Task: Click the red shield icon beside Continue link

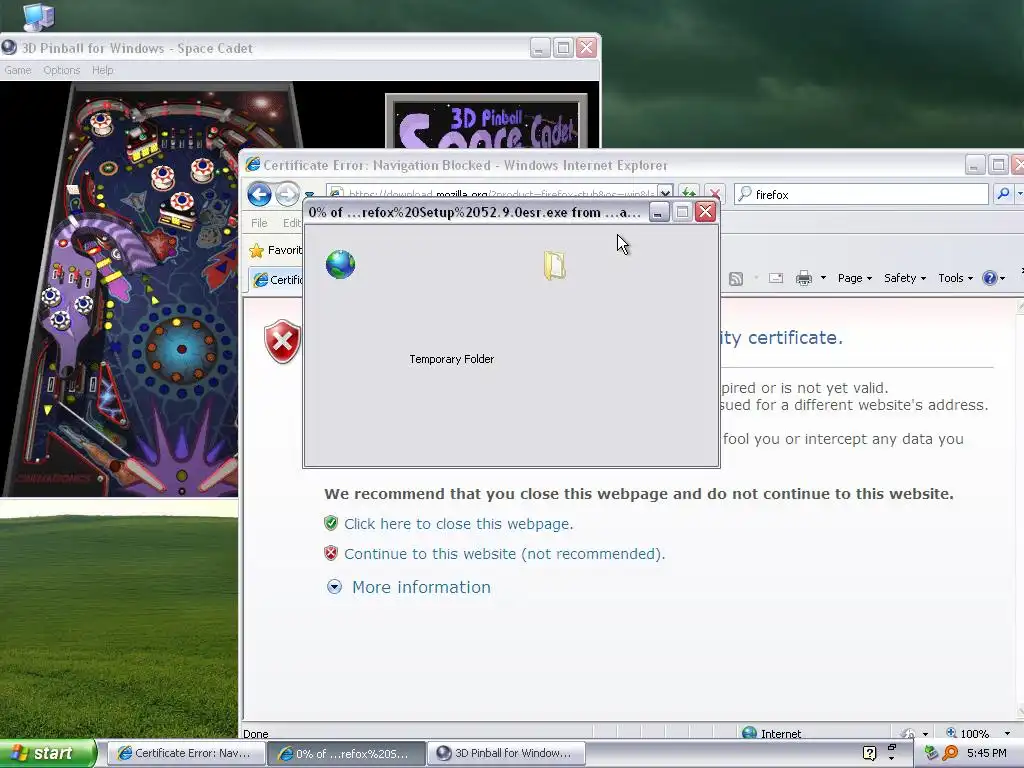Action: click(331, 553)
